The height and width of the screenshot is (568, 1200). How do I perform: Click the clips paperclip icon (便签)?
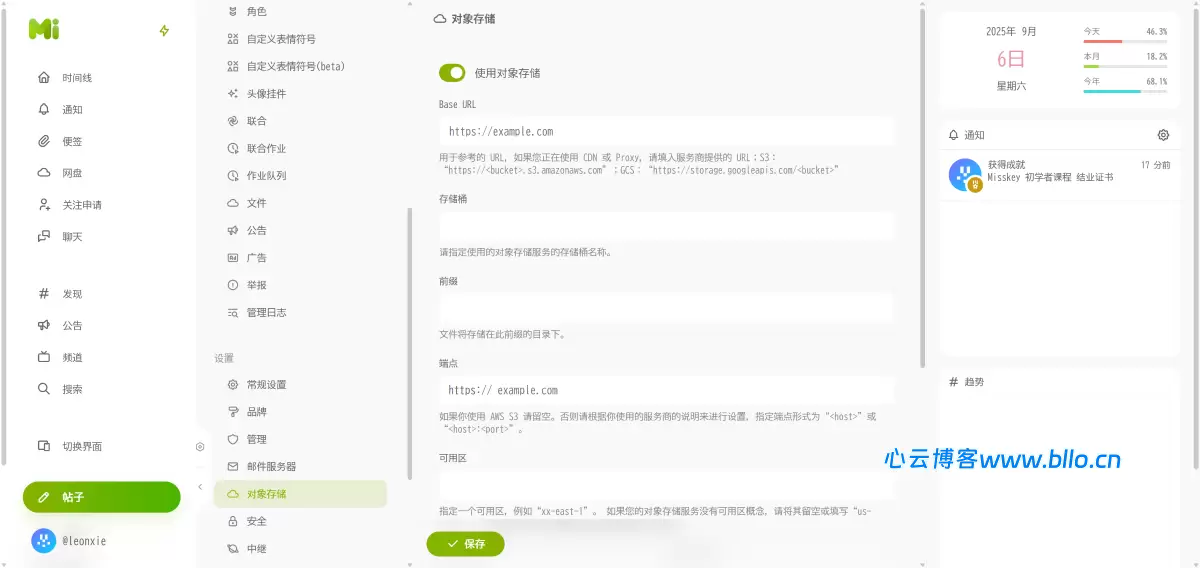click(x=44, y=141)
